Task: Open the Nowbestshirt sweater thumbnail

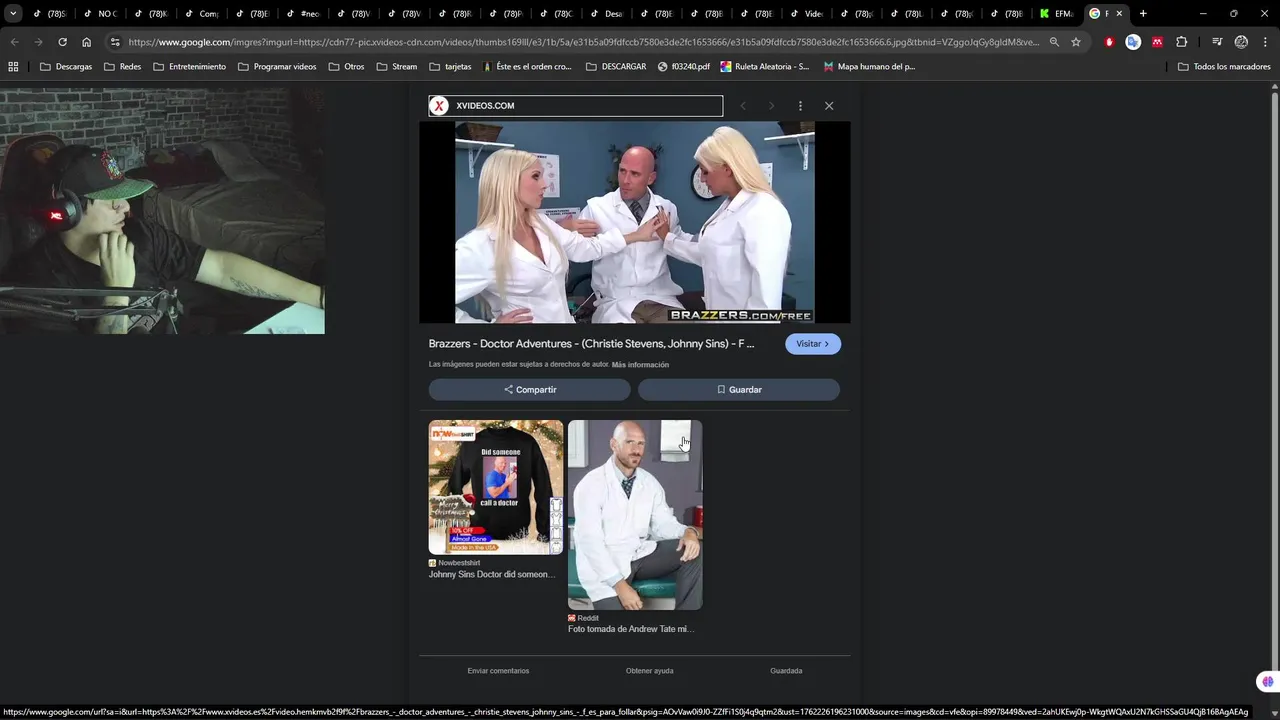Action: coord(496,487)
